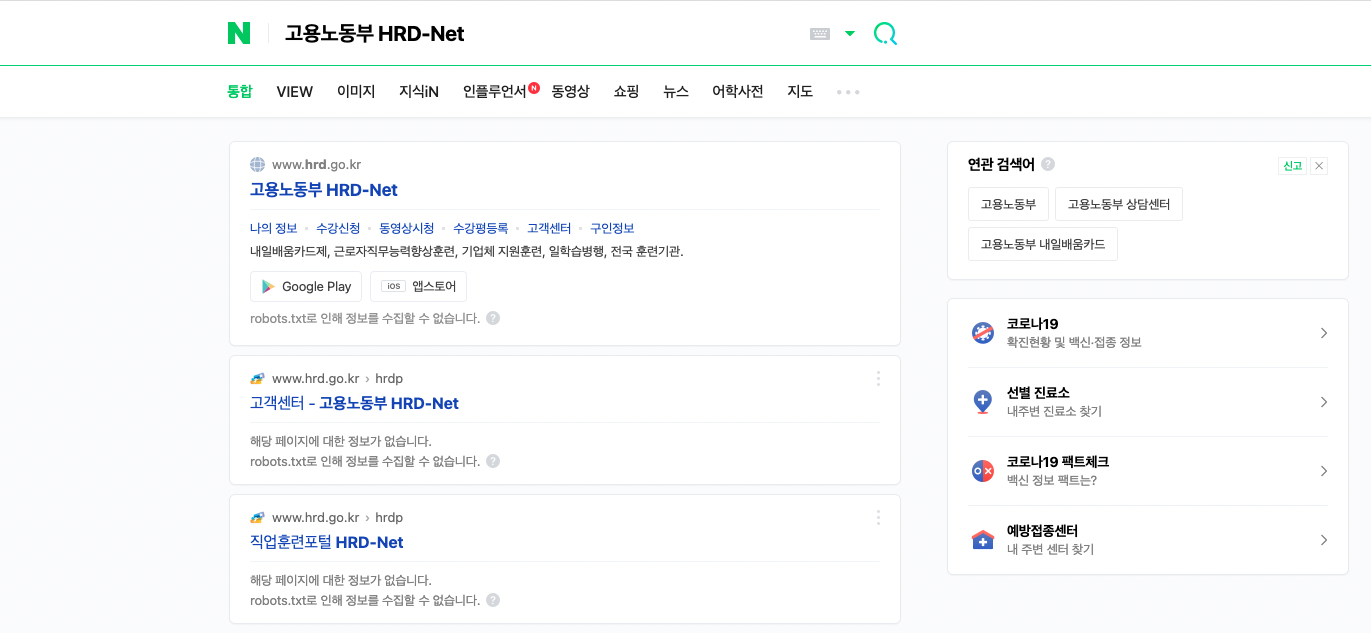Click the green Naver N logo
The image size is (1371, 633).
pos(239,33)
